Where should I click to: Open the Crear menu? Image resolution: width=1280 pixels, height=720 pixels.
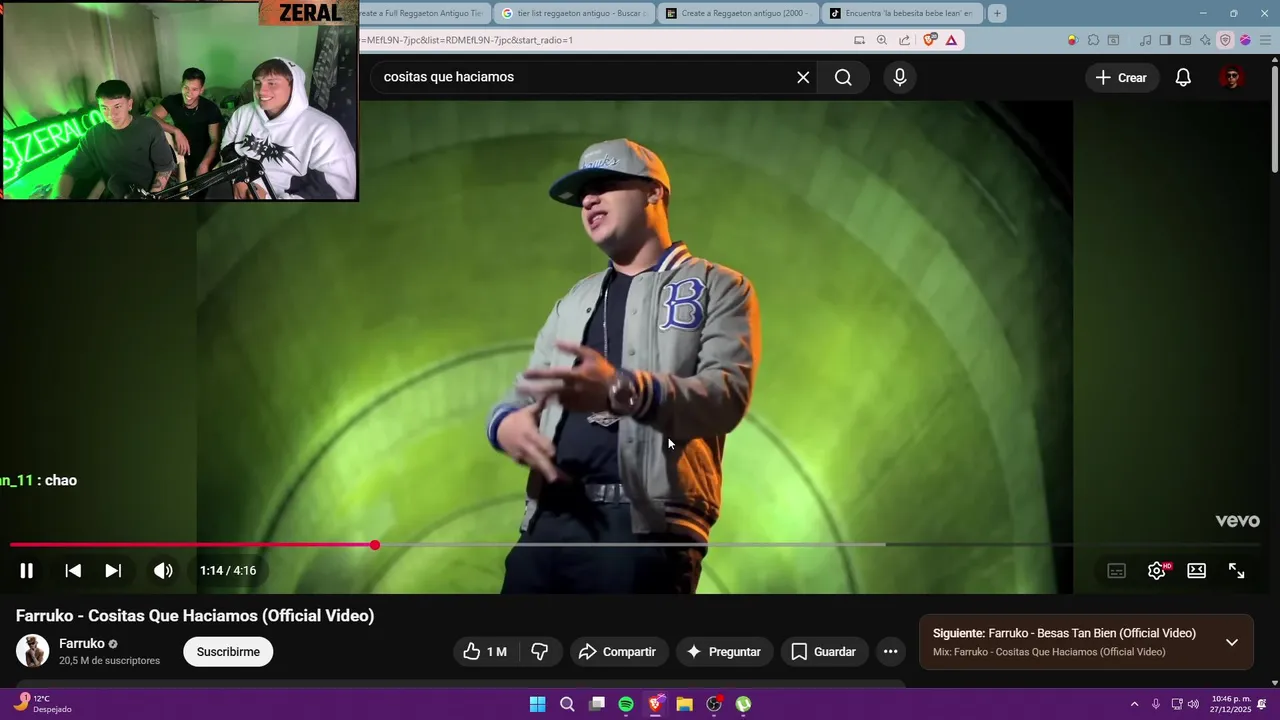(1121, 78)
